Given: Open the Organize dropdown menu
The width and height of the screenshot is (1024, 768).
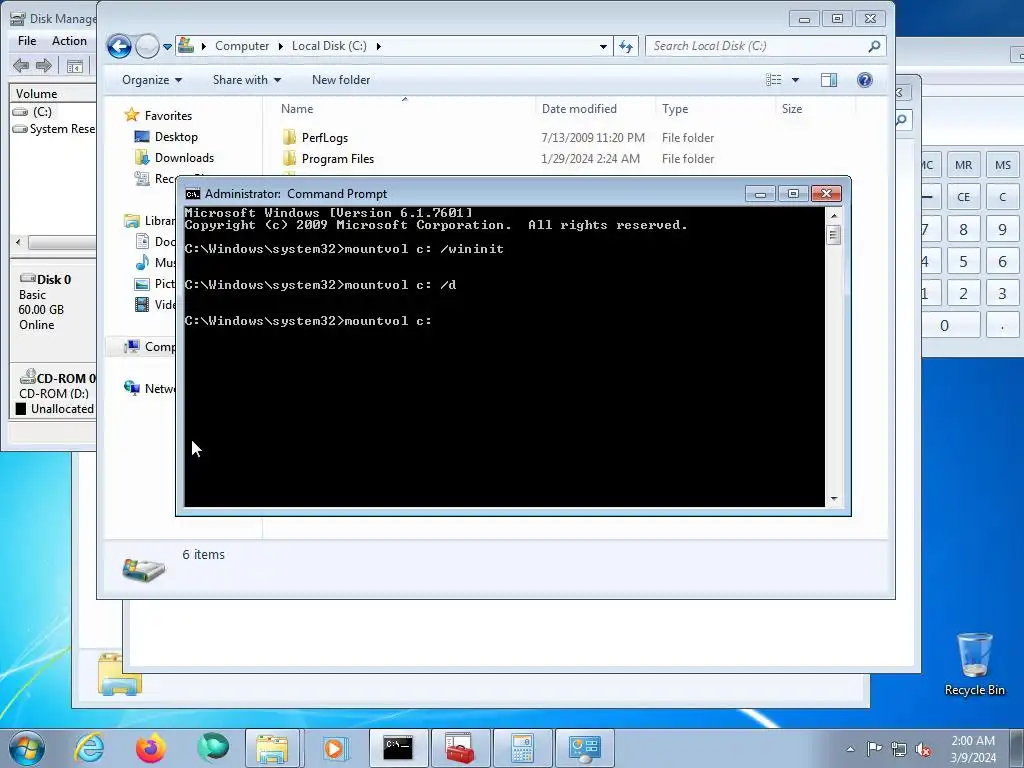Looking at the screenshot, I should 152,80.
